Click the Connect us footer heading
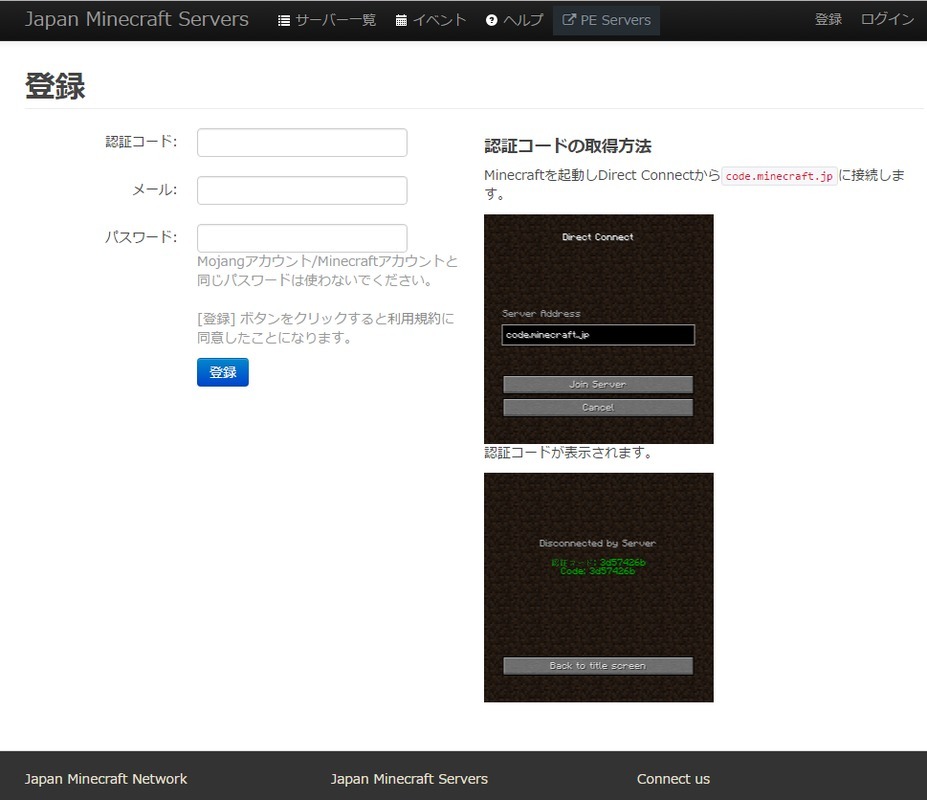The height and width of the screenshot is (800, 927). tap(673, 779)
